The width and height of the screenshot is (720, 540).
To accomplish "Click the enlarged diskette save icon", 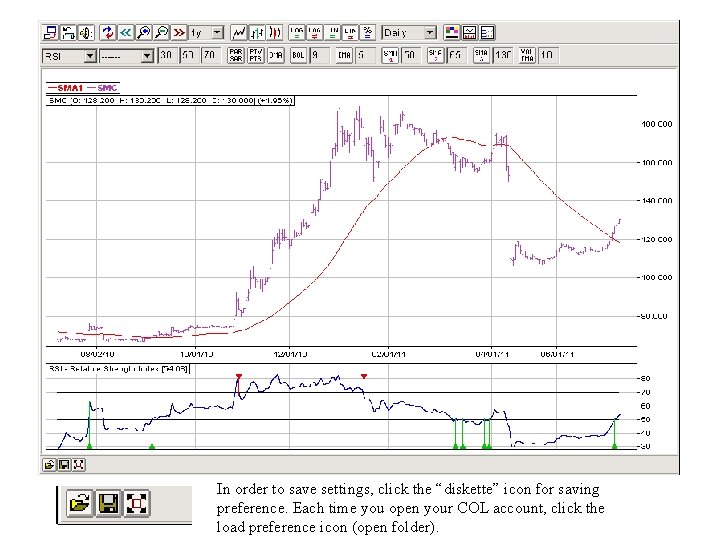I will [108, 503].
